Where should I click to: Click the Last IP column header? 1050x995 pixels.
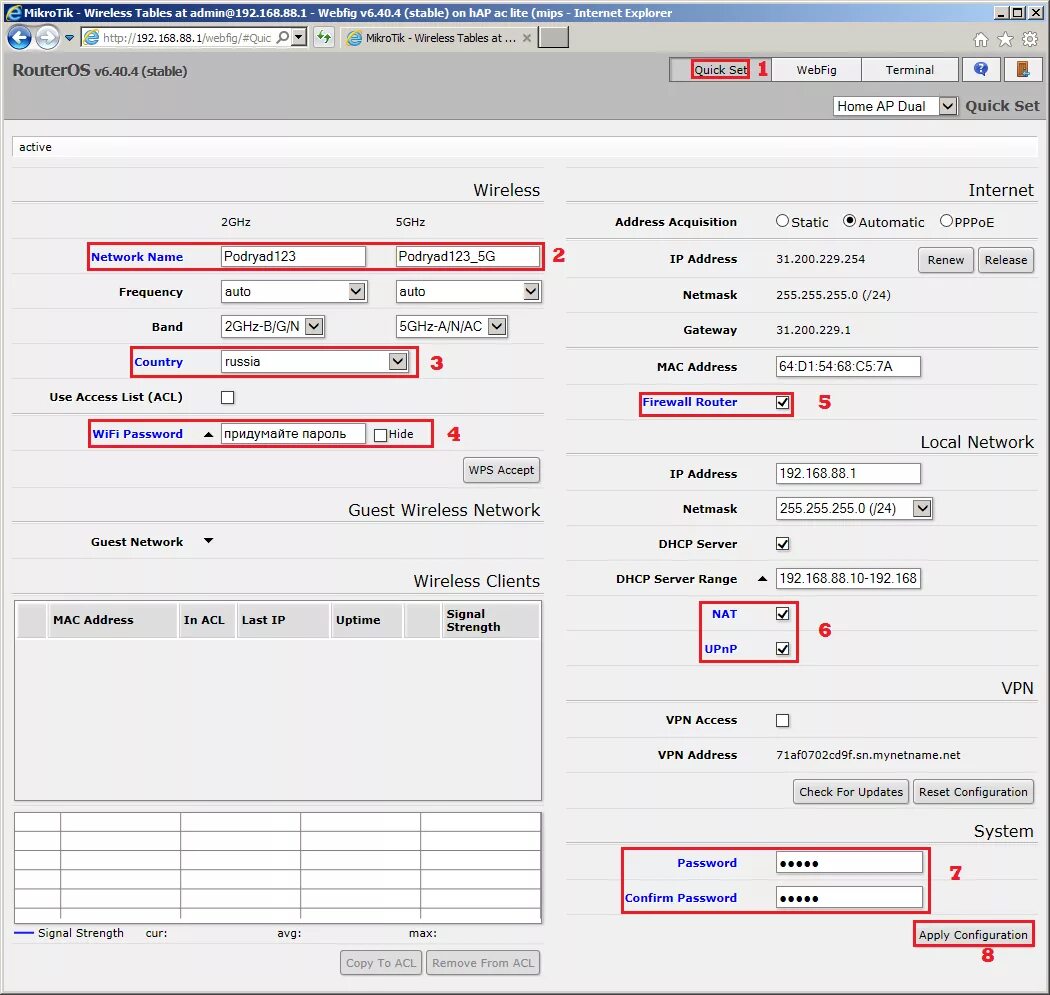tap(283, 620)
